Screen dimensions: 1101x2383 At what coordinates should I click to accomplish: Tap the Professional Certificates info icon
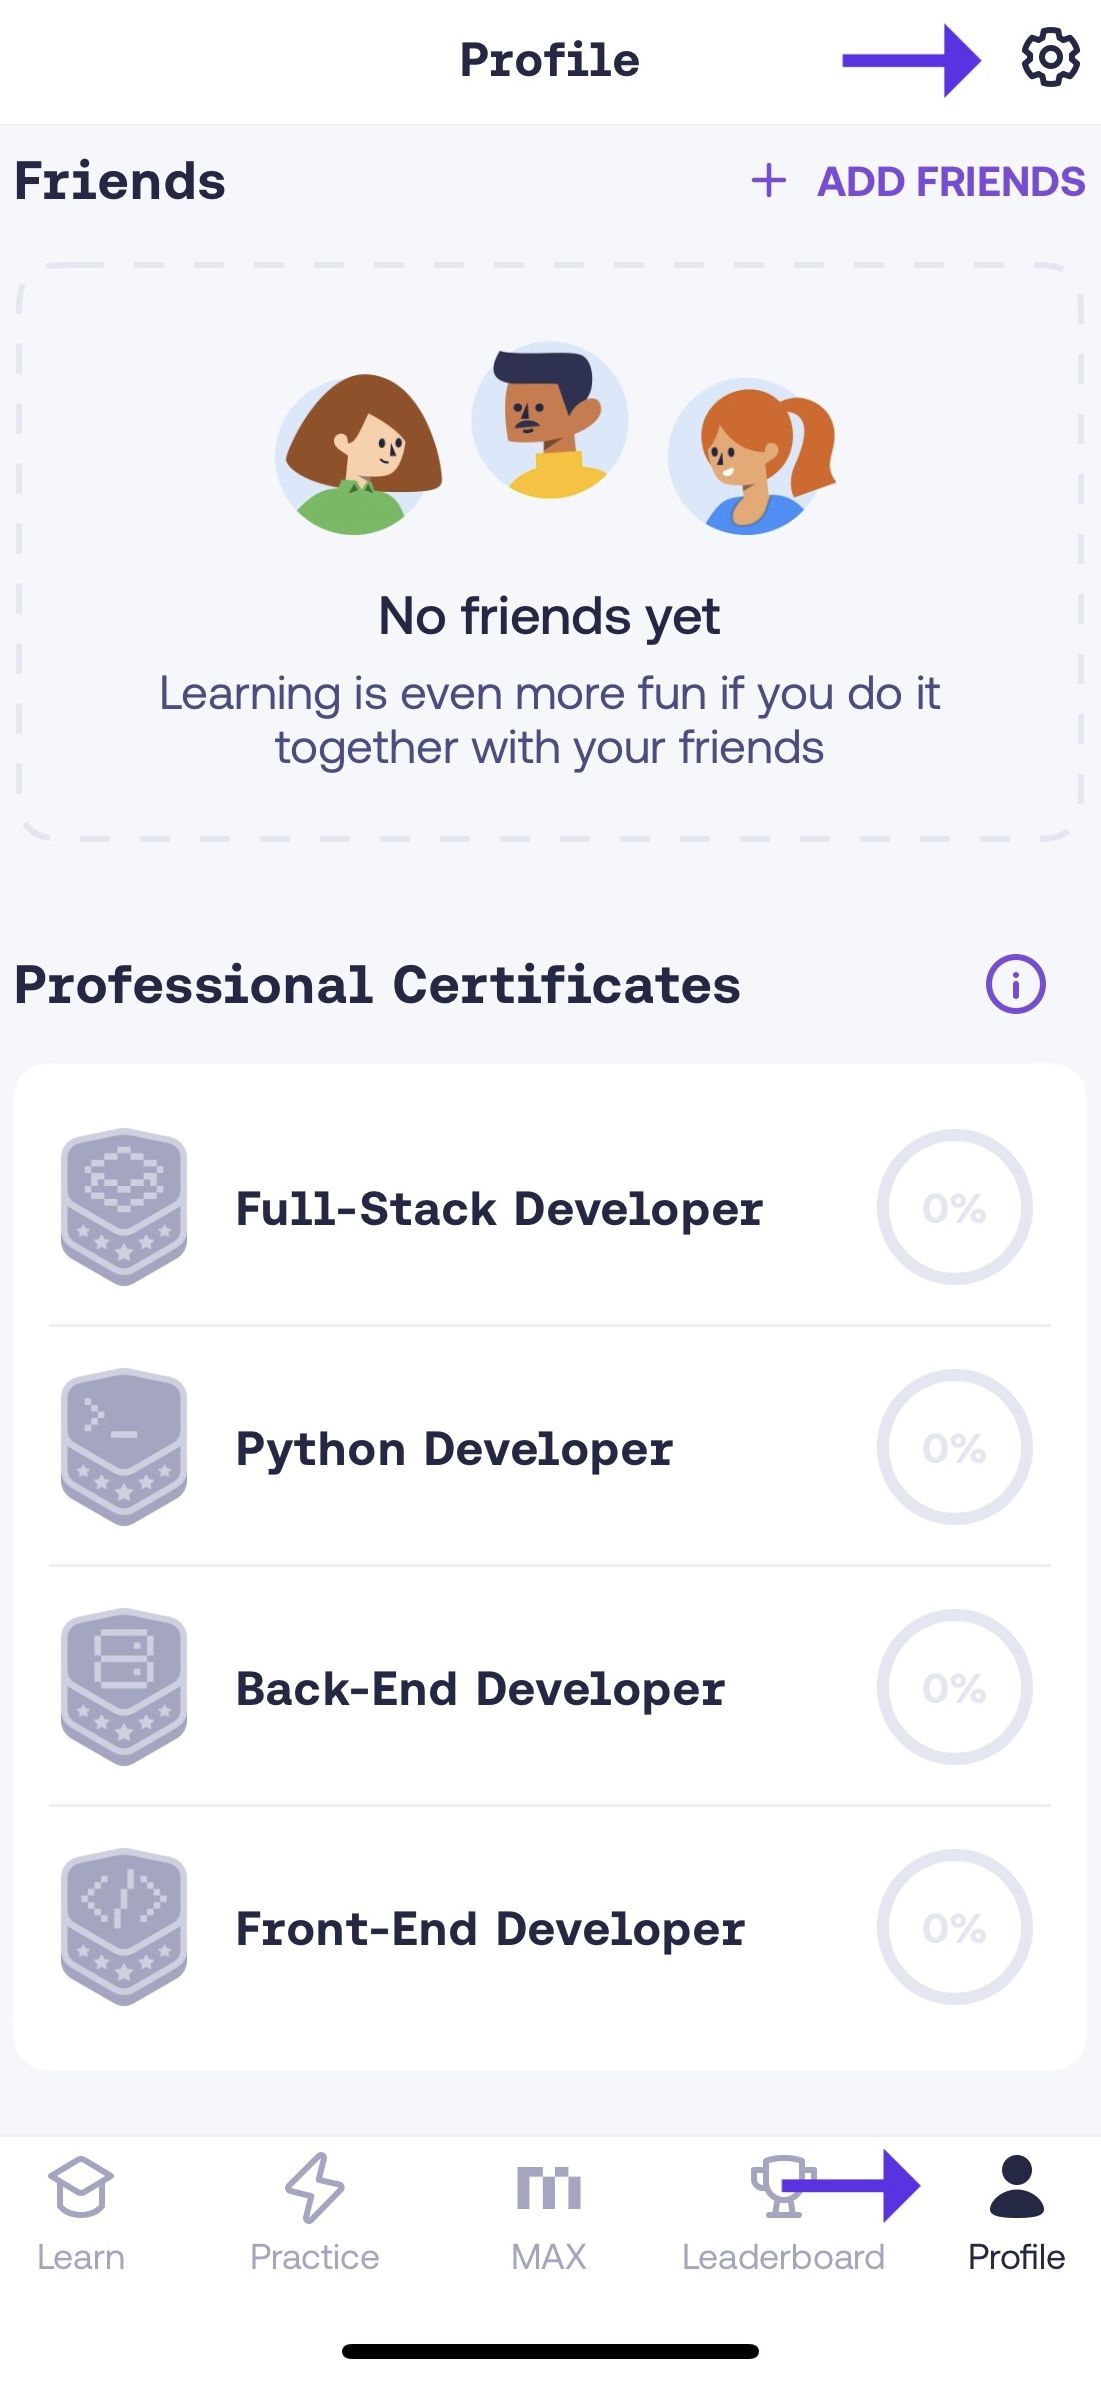point(1015,985)
